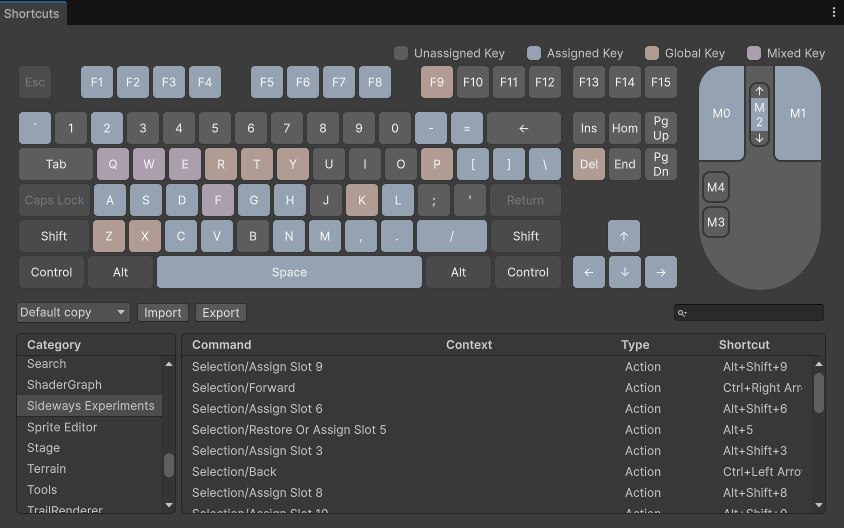The image size is (844, 528).
Task: Select the M1 right mouse button
Action: (798, 113)
